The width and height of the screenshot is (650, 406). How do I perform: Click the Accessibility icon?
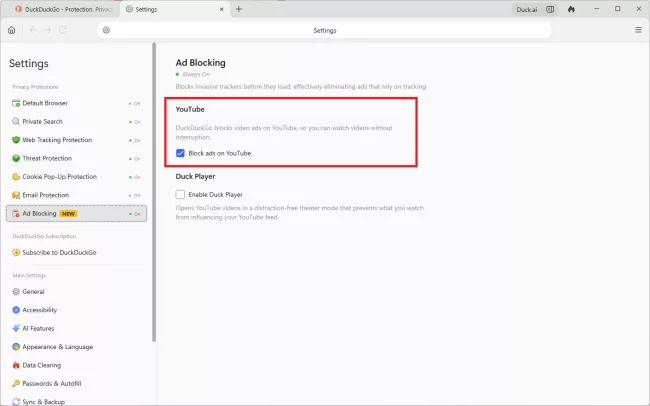tap(16, 310)
